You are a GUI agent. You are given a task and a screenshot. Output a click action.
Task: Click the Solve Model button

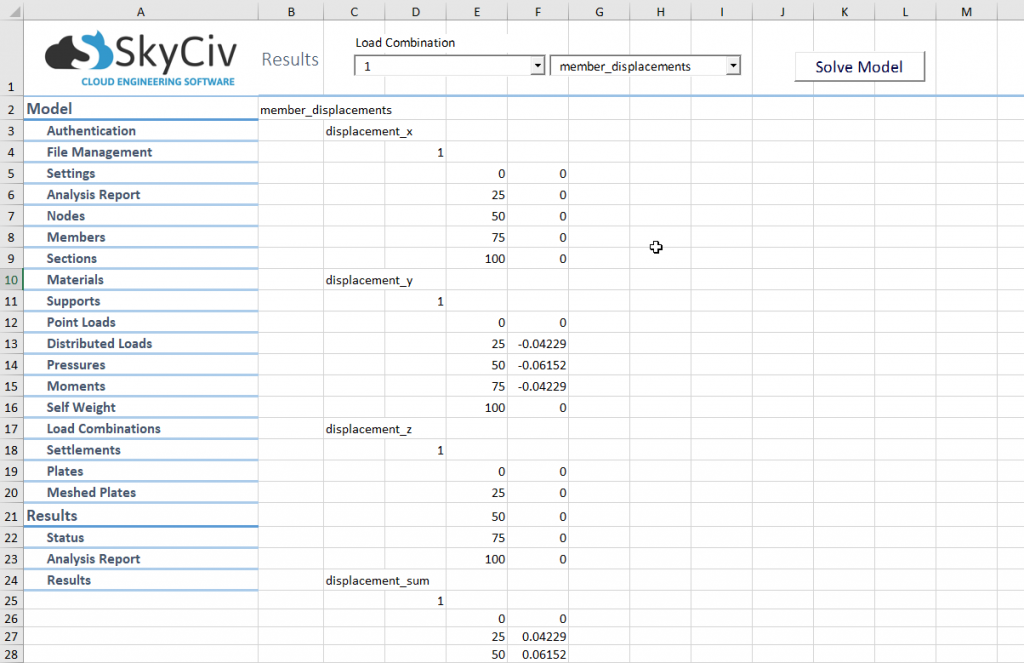click(858, 66)
